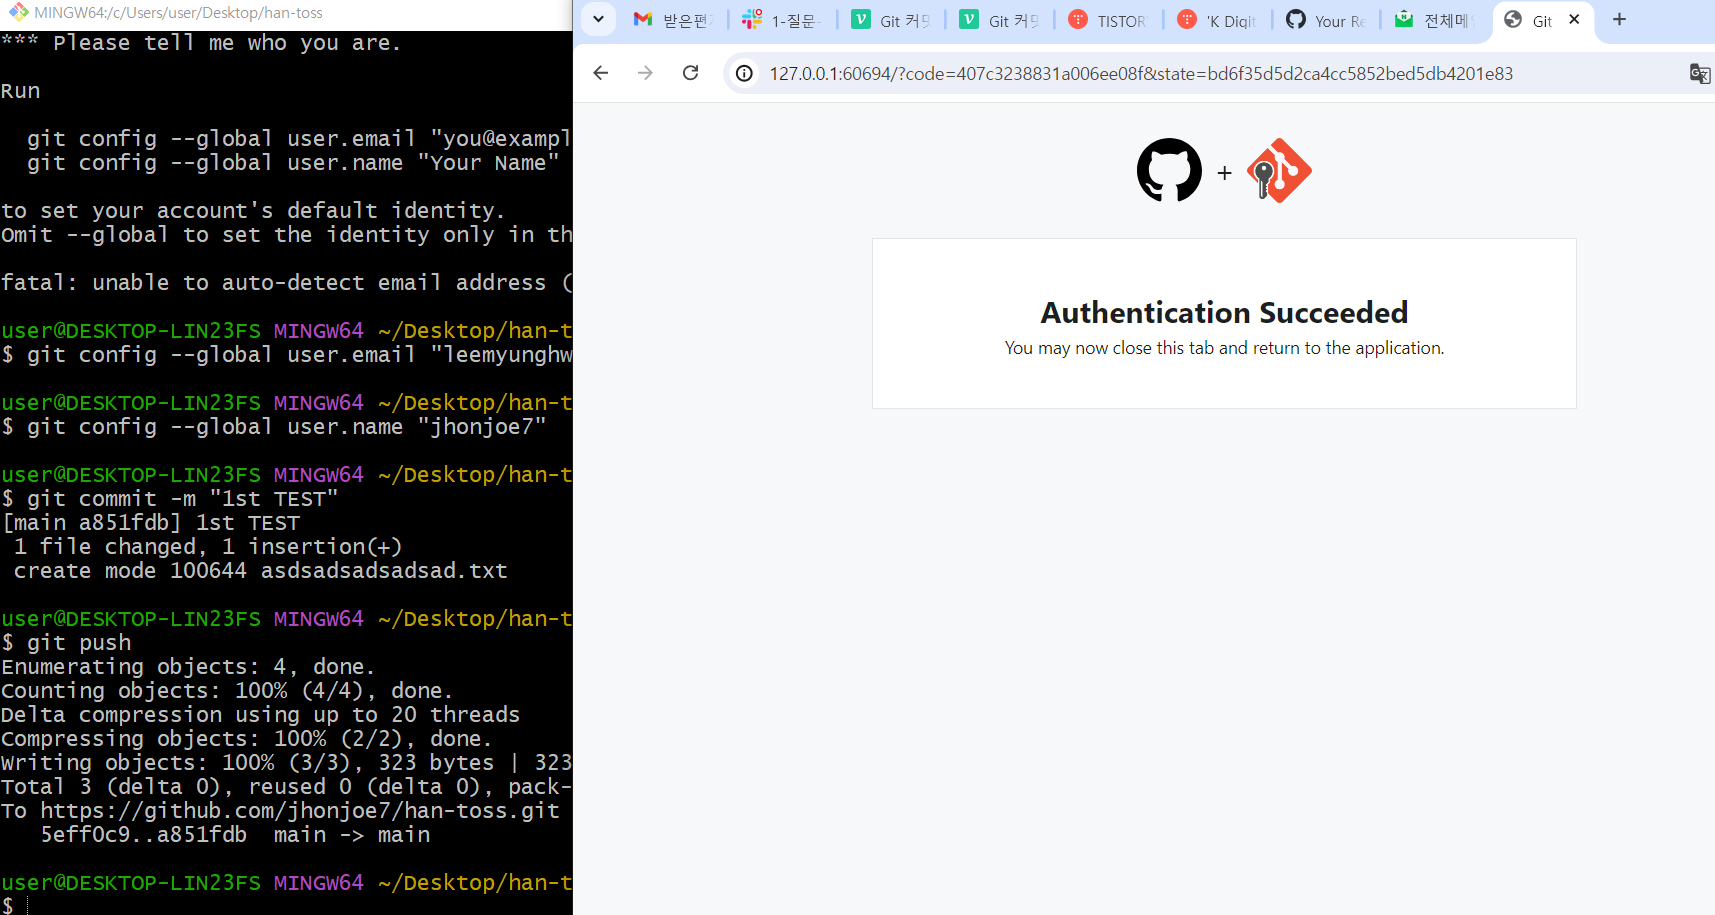Click the 'git config --global user.name "jhonjoe7"' line
The height and width of the screenshot is (915, 1715).
pyautogui.click(x=274, y=426)
